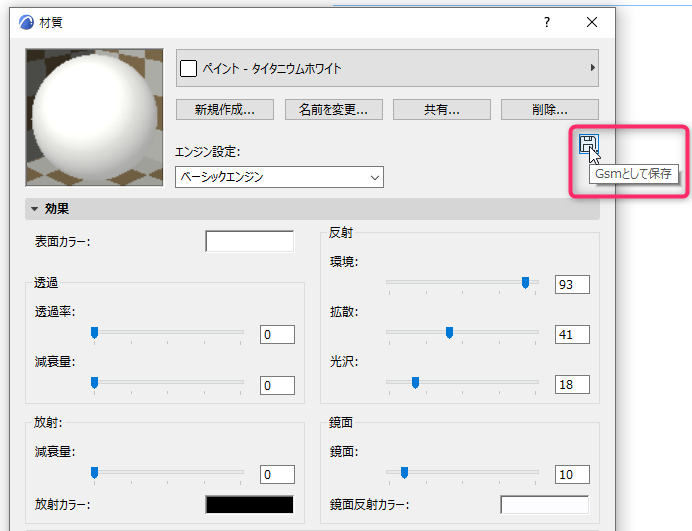Click the 環境: label
Image resolution: width=692 pixels, height=531 pixels.
344,262
